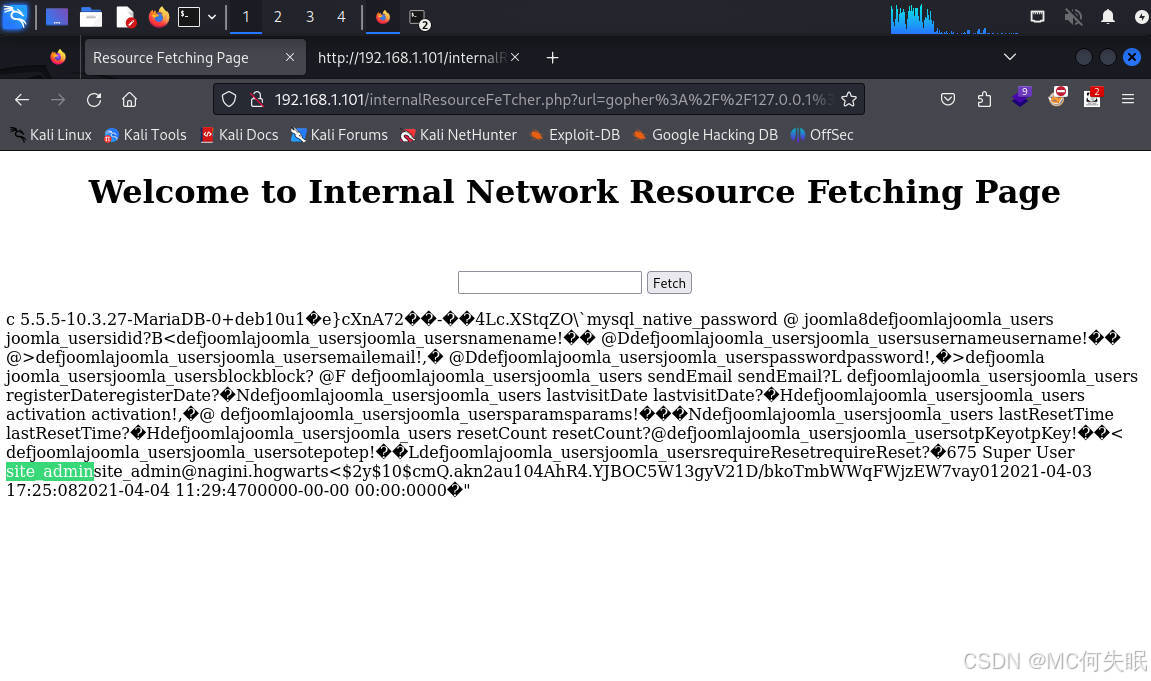Open the terminal emulator launcher
Screen dimensions: 1151x681
tap(189, 16)
